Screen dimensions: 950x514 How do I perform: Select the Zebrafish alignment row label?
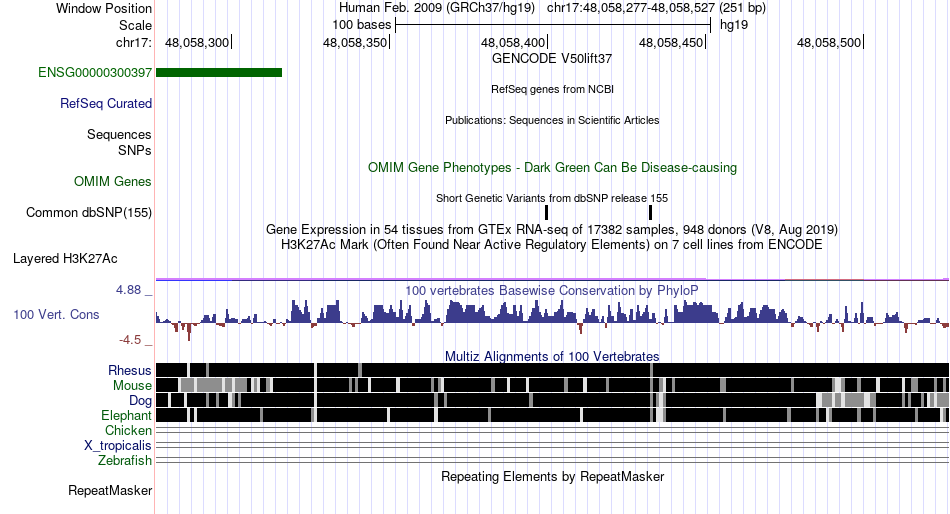tap(125, 461)
